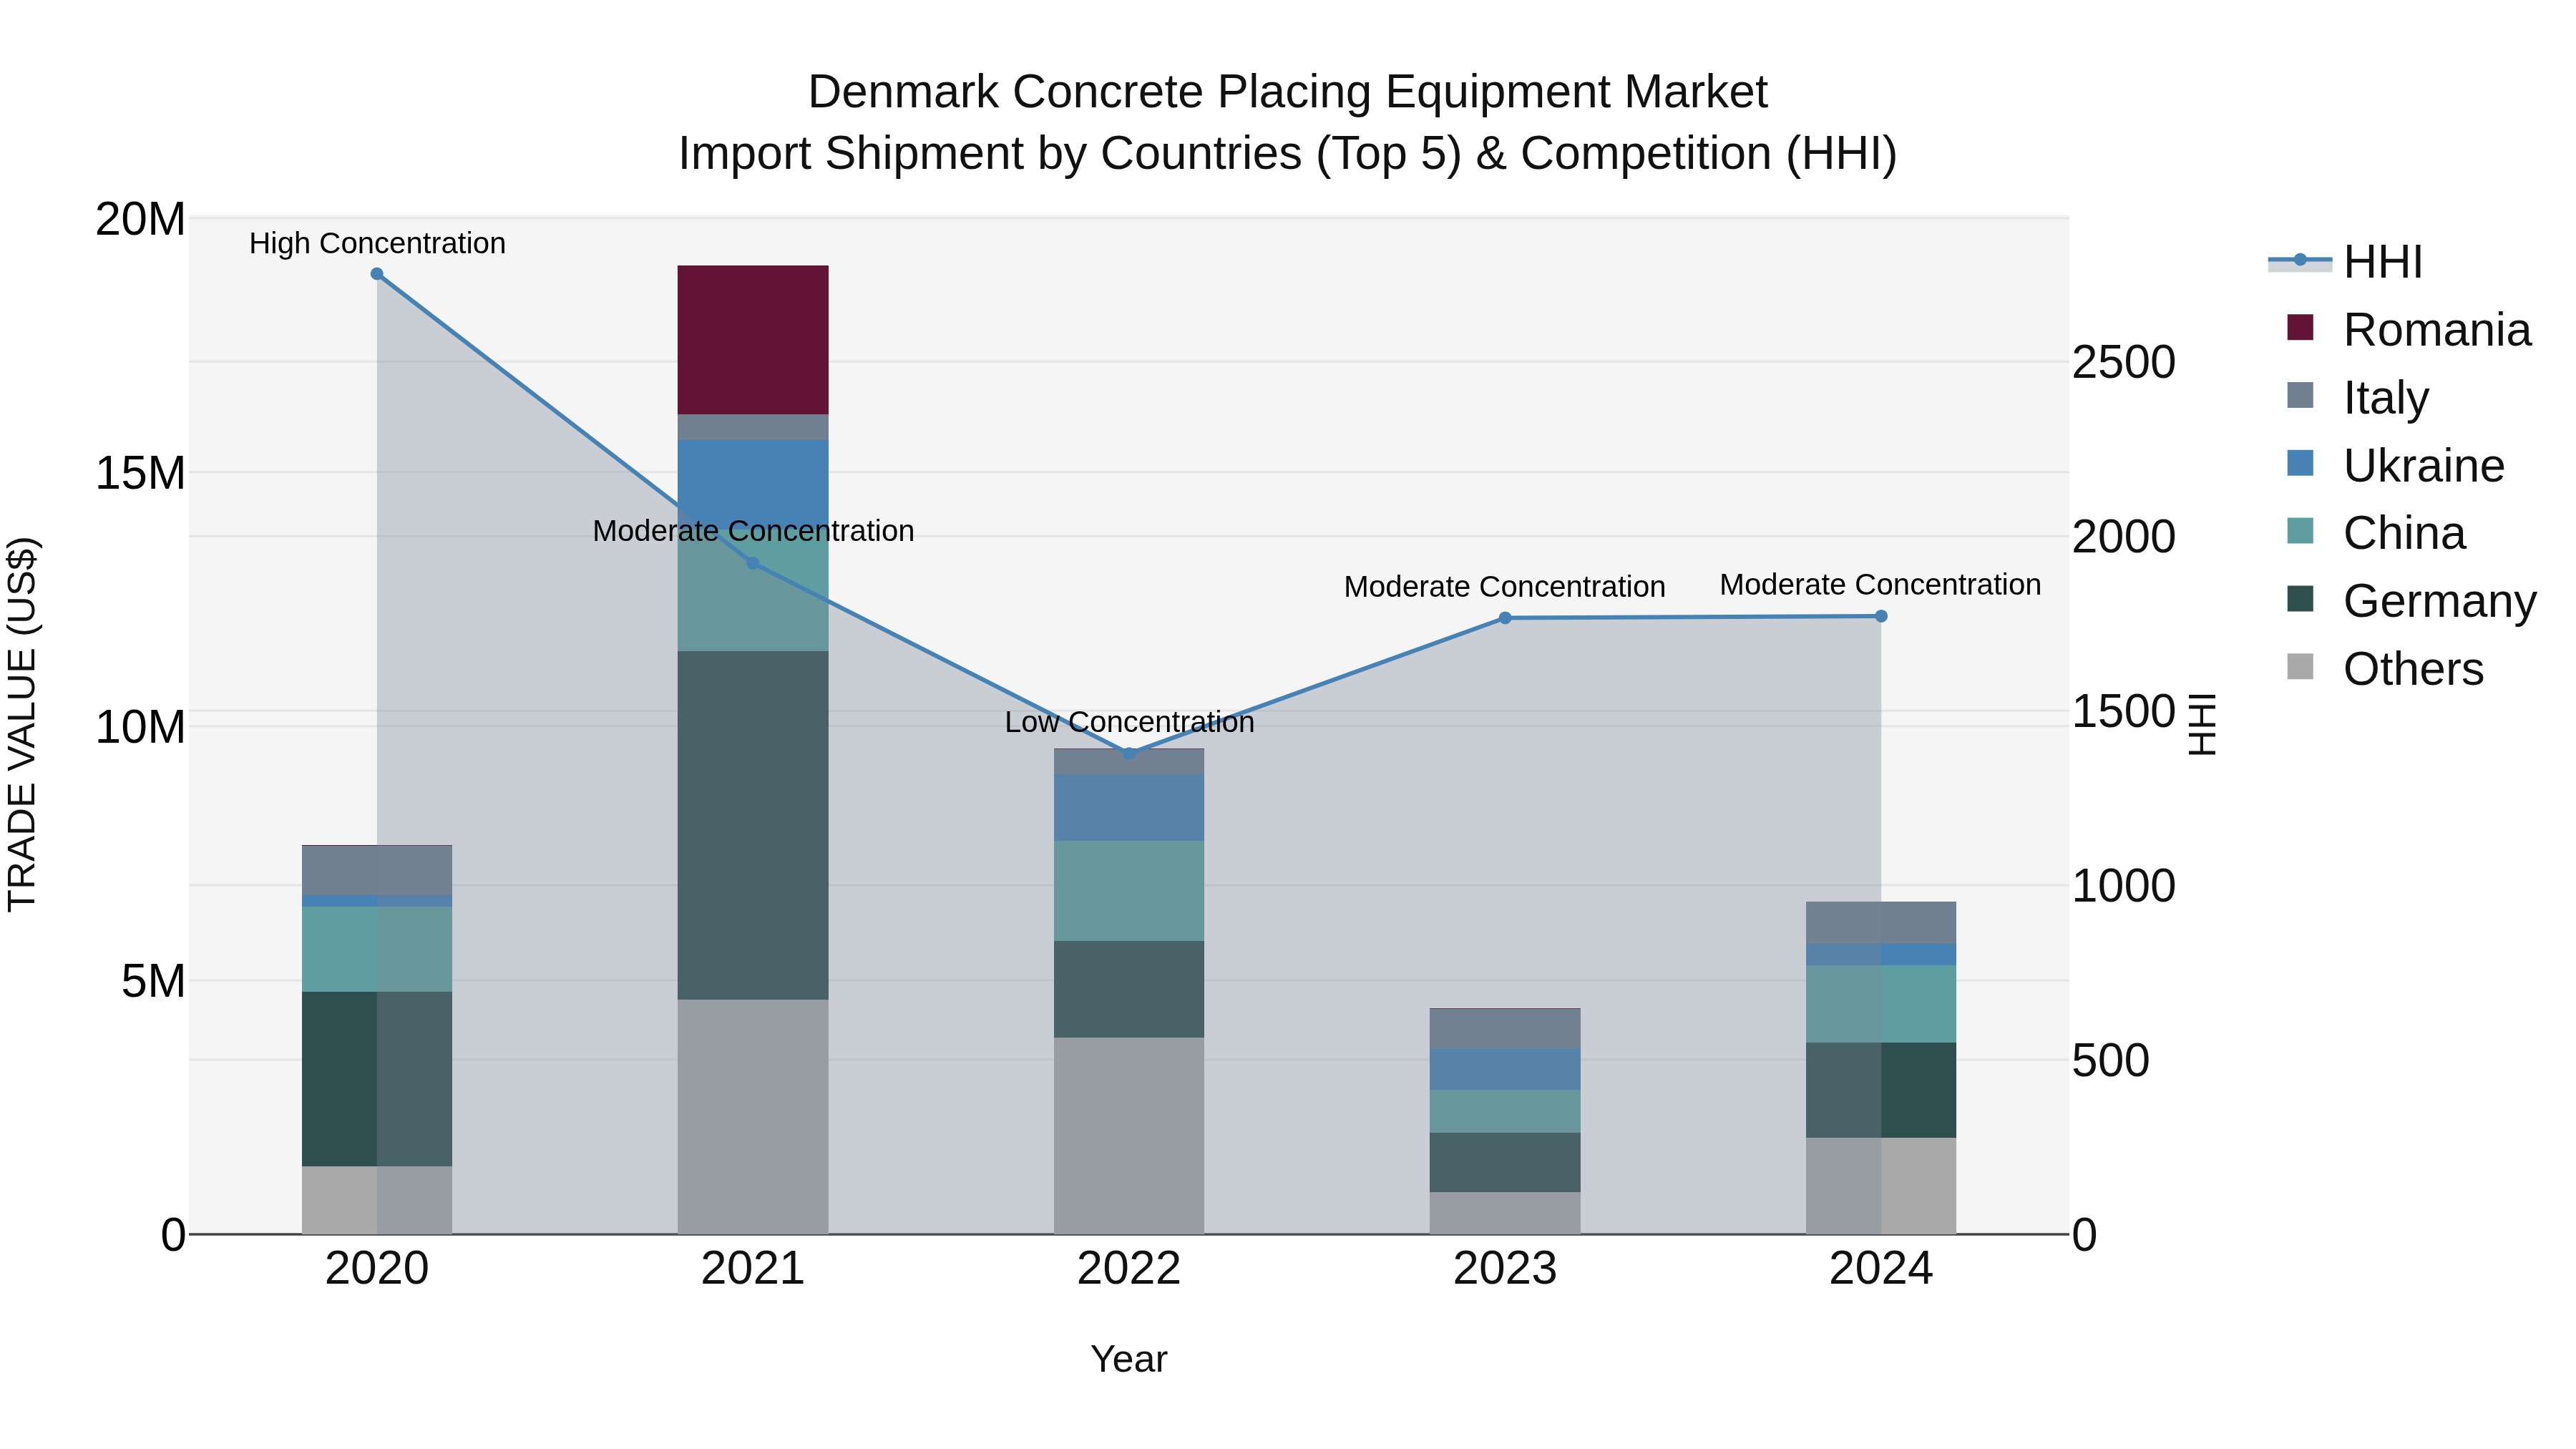Viewport: 2576px width, 1449px height.
Task: Click the 'High Concentration' annotation
Action: [377, 243]
